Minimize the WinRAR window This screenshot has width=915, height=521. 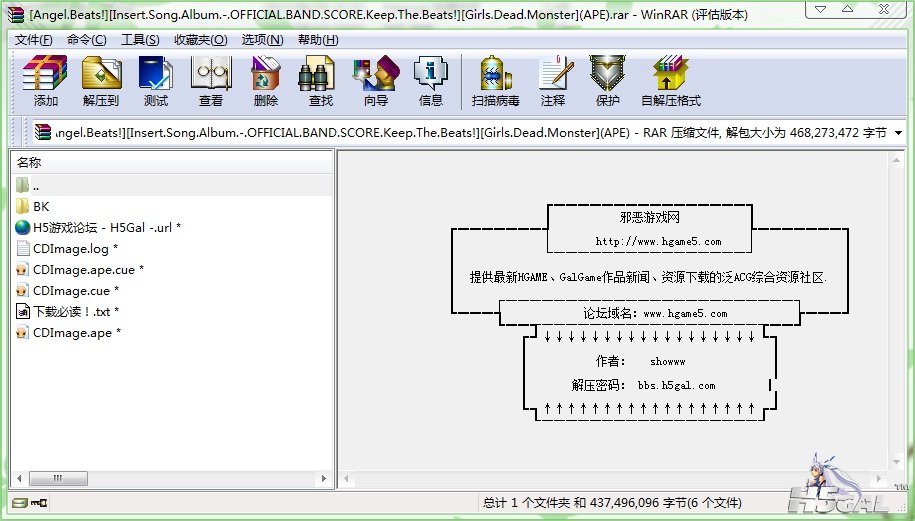tap(820, 9)
